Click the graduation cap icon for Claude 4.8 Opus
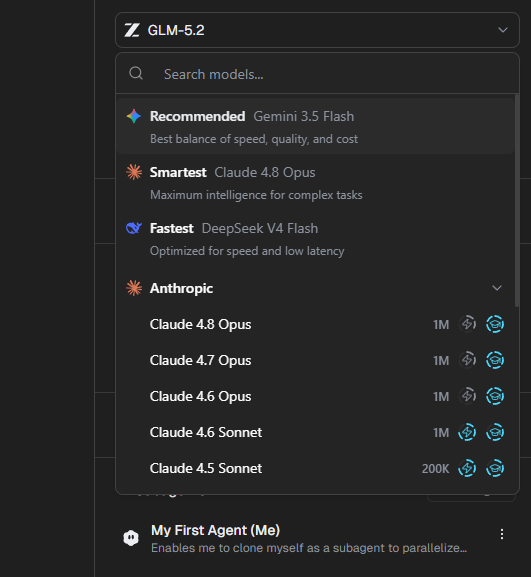This screenshot has height=577, width=531. (x=495, y=324)
